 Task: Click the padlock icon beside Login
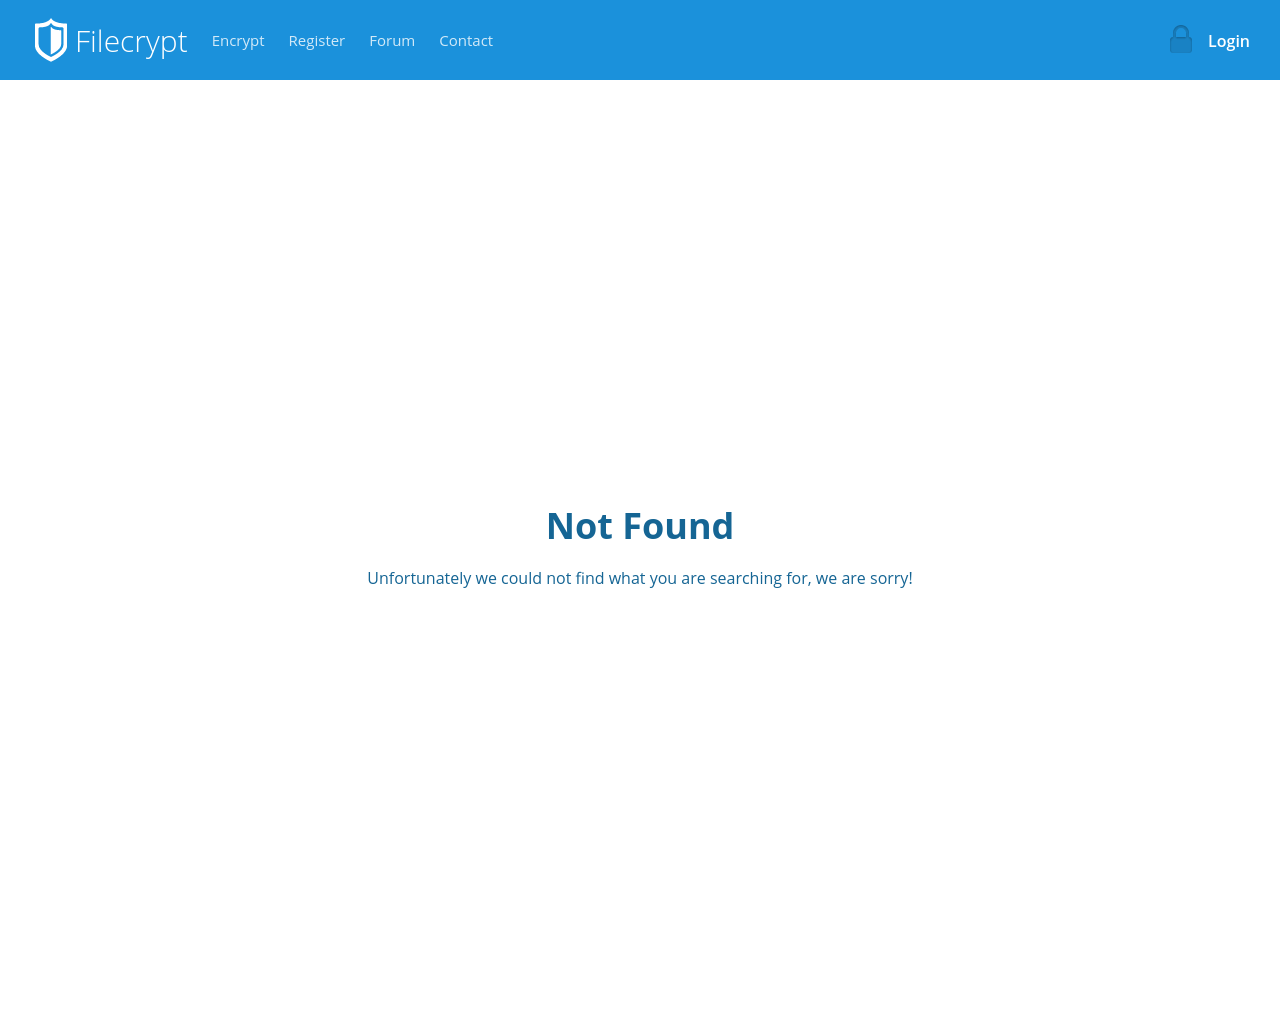pyautogui.click(x=1181, y=40)
